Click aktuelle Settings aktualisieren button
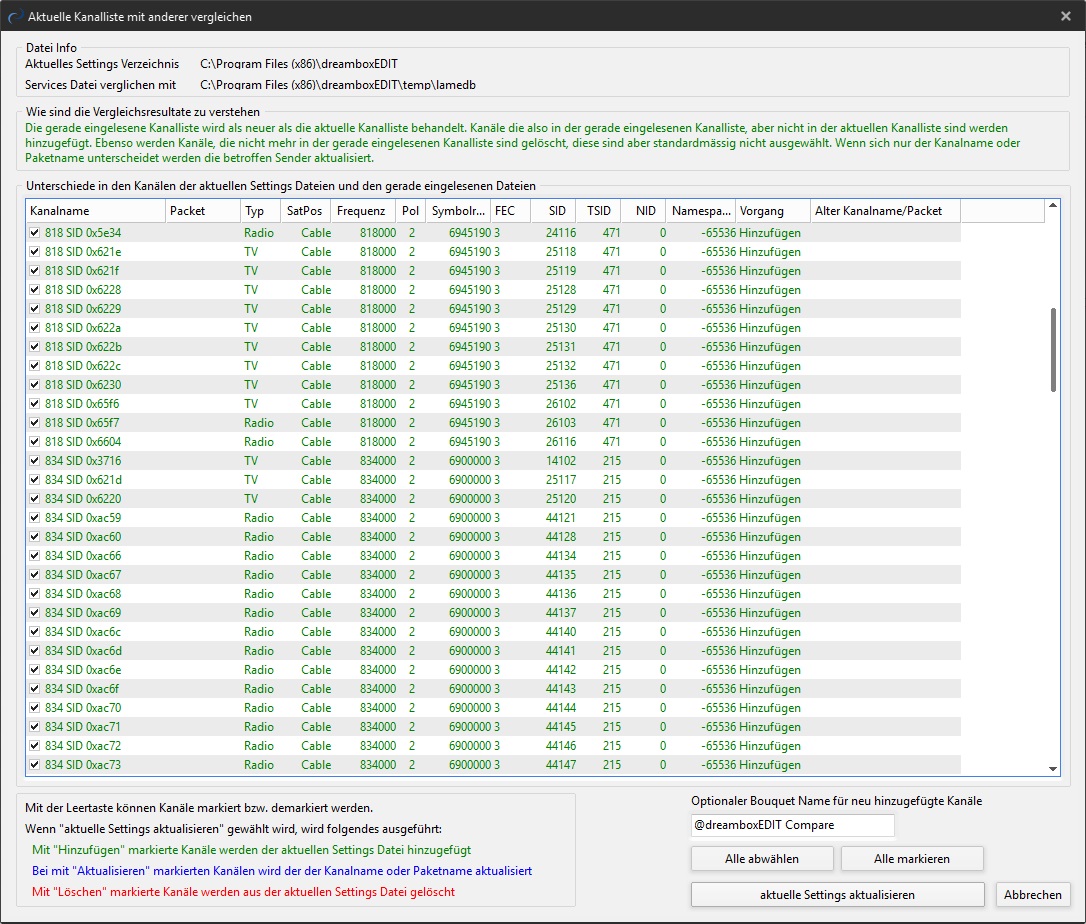 [837, 895]
